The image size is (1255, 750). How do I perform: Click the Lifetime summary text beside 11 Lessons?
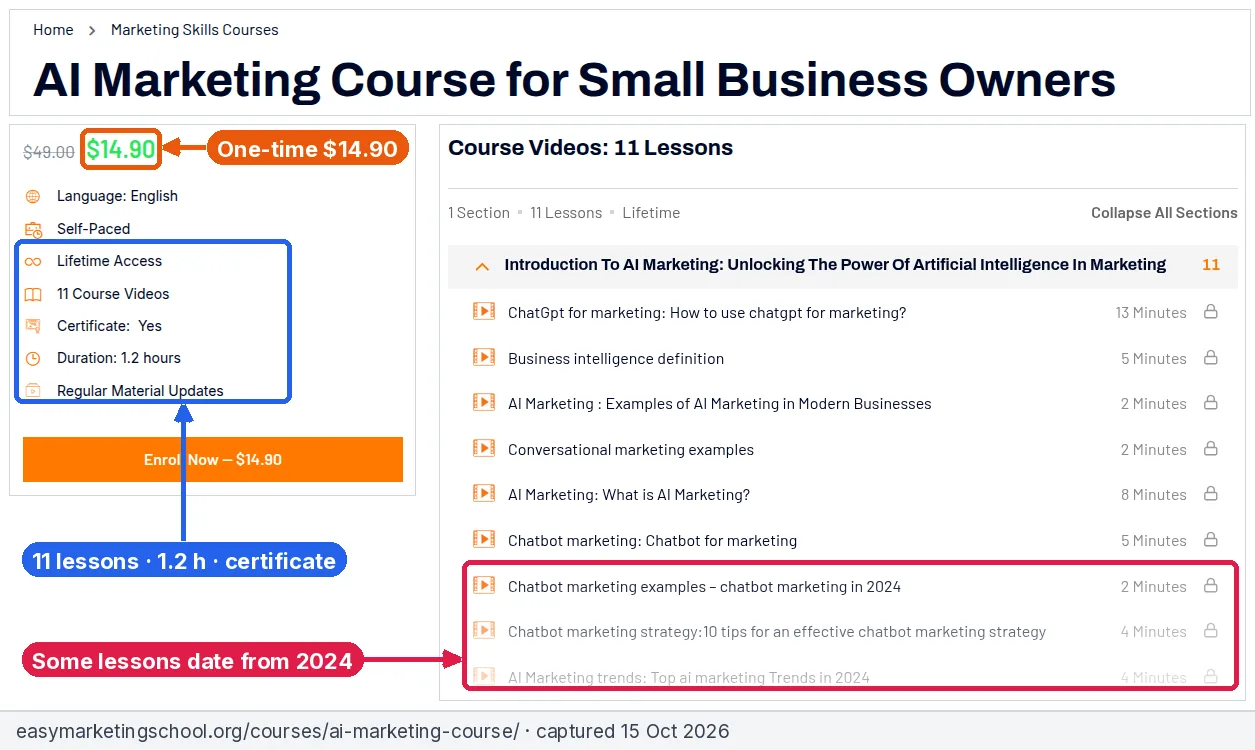pyautogui.click(x=651, y=213)
